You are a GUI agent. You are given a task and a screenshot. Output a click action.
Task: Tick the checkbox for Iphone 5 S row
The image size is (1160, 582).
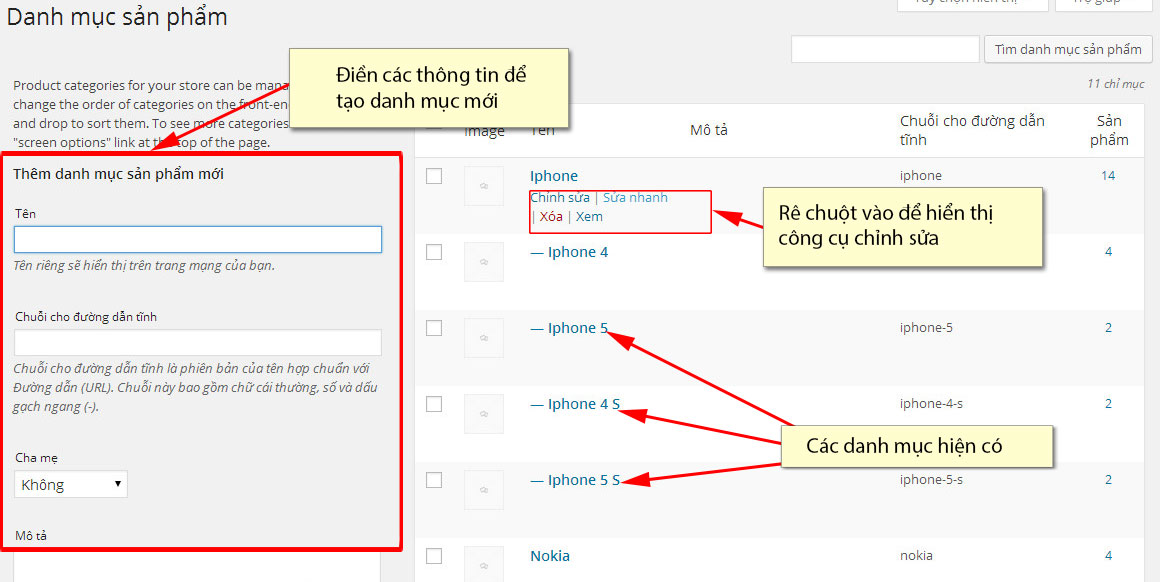434,480
